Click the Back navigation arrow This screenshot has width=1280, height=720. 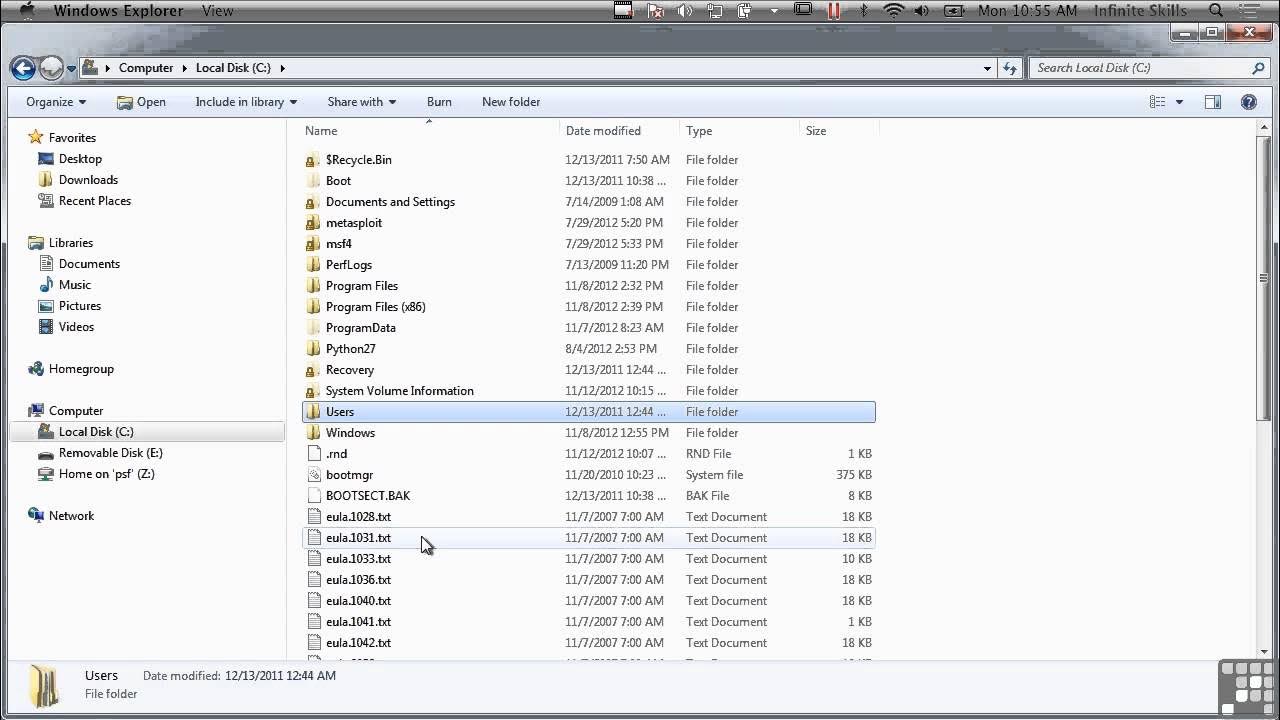point(23,68)
